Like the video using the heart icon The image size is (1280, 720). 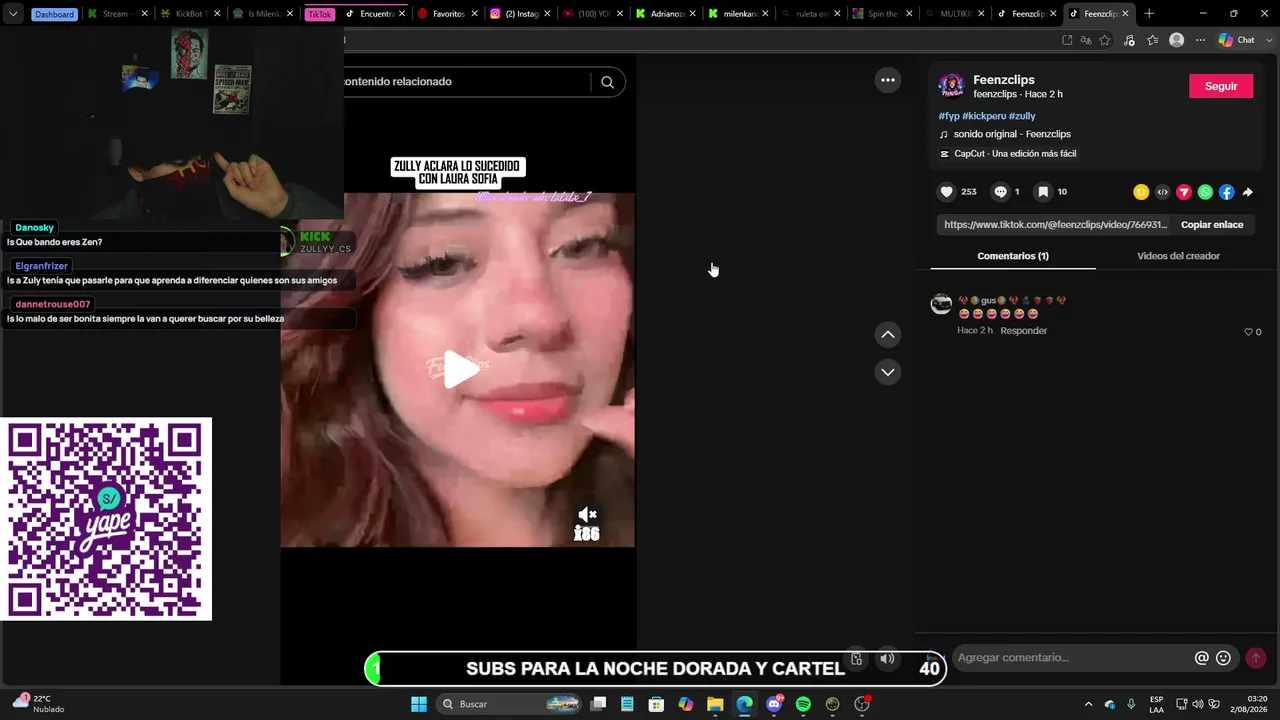[946, 192]
